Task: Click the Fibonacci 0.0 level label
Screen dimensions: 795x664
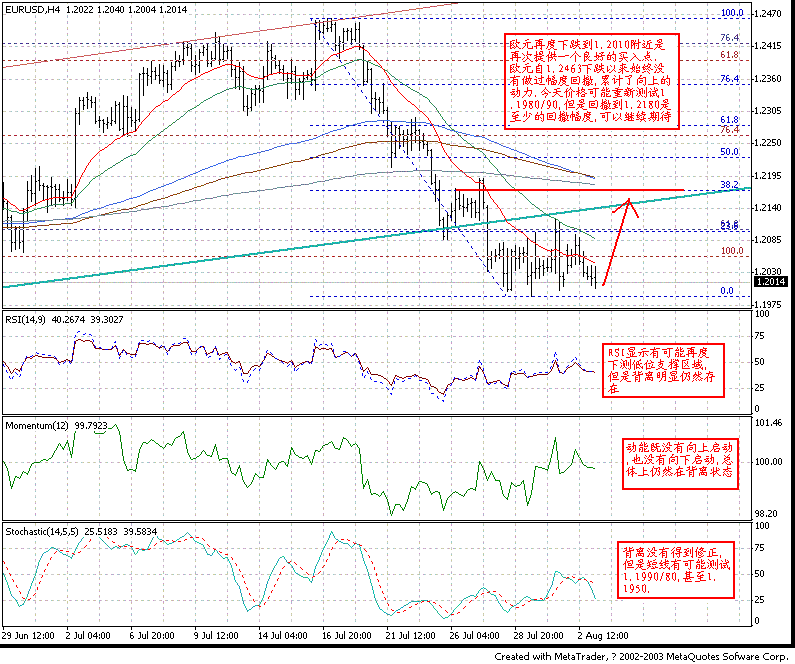Action: pyautogui.click(x=727, y=290)
